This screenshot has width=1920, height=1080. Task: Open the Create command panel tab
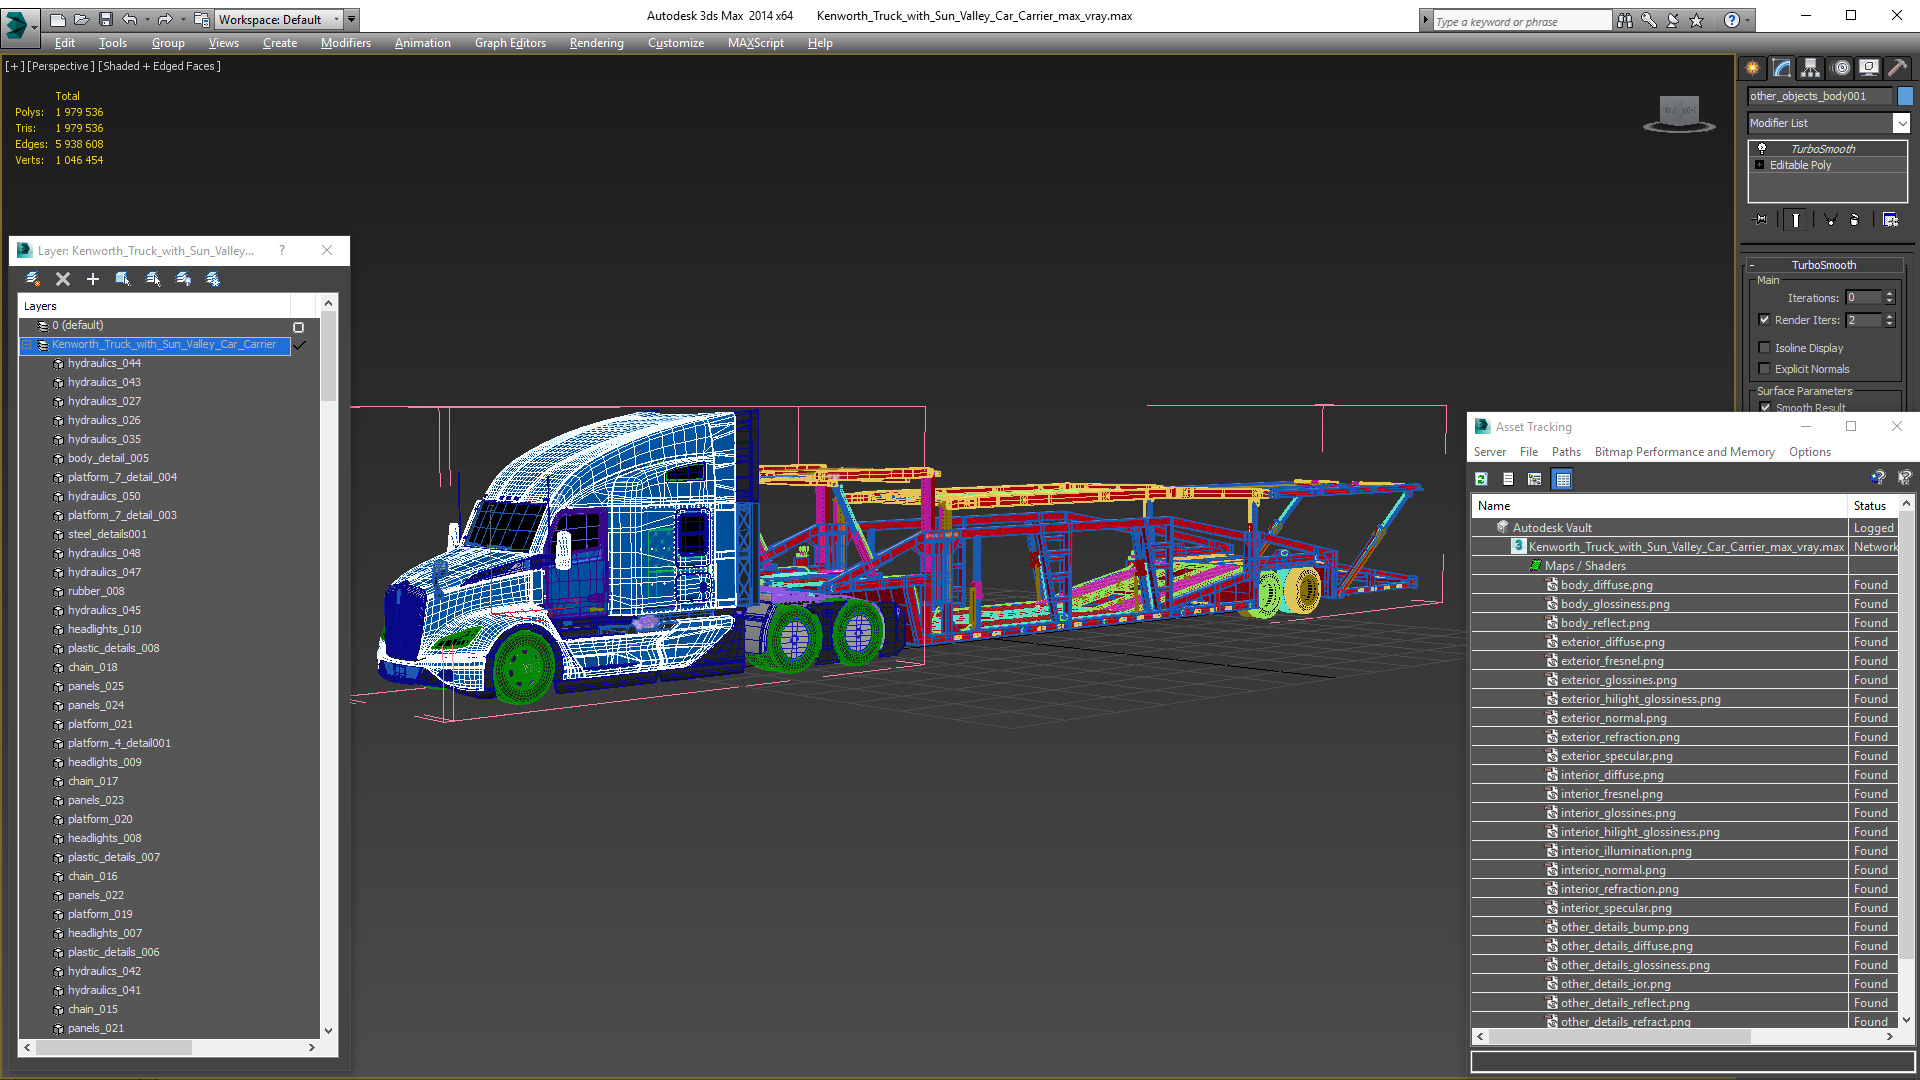(1753, 68)
